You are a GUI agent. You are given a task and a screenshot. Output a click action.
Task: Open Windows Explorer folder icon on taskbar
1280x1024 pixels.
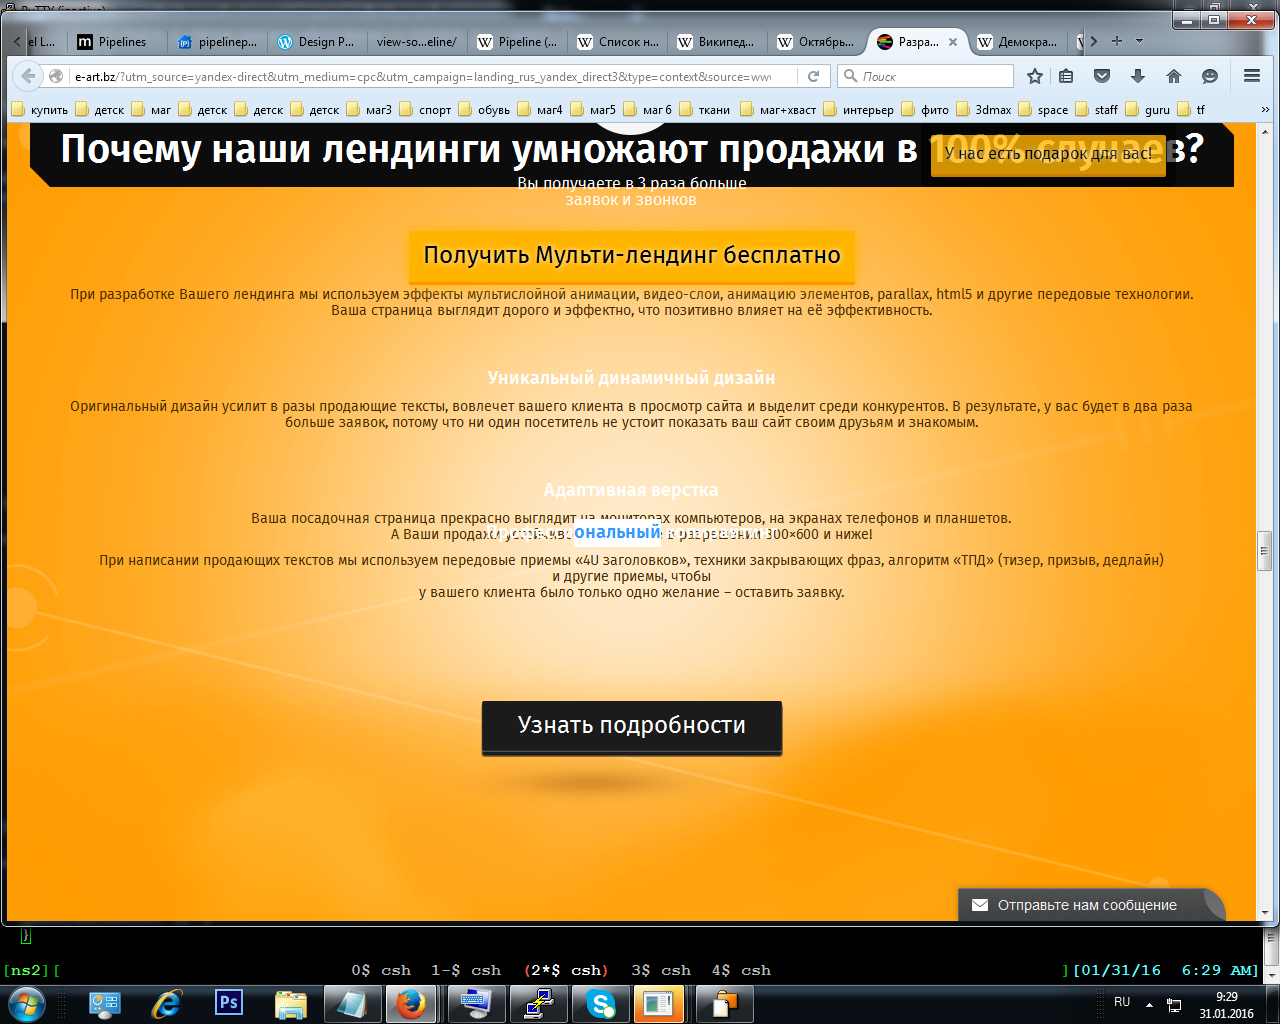pos(291,1004)
